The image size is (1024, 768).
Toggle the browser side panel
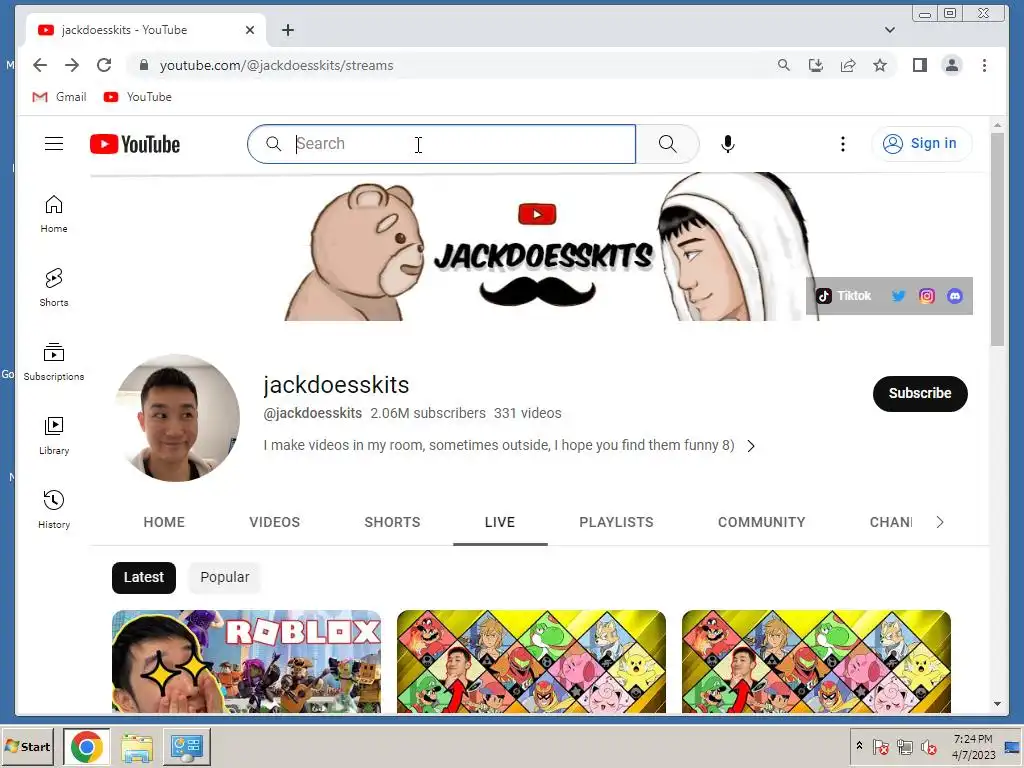[x=920, y=65]
